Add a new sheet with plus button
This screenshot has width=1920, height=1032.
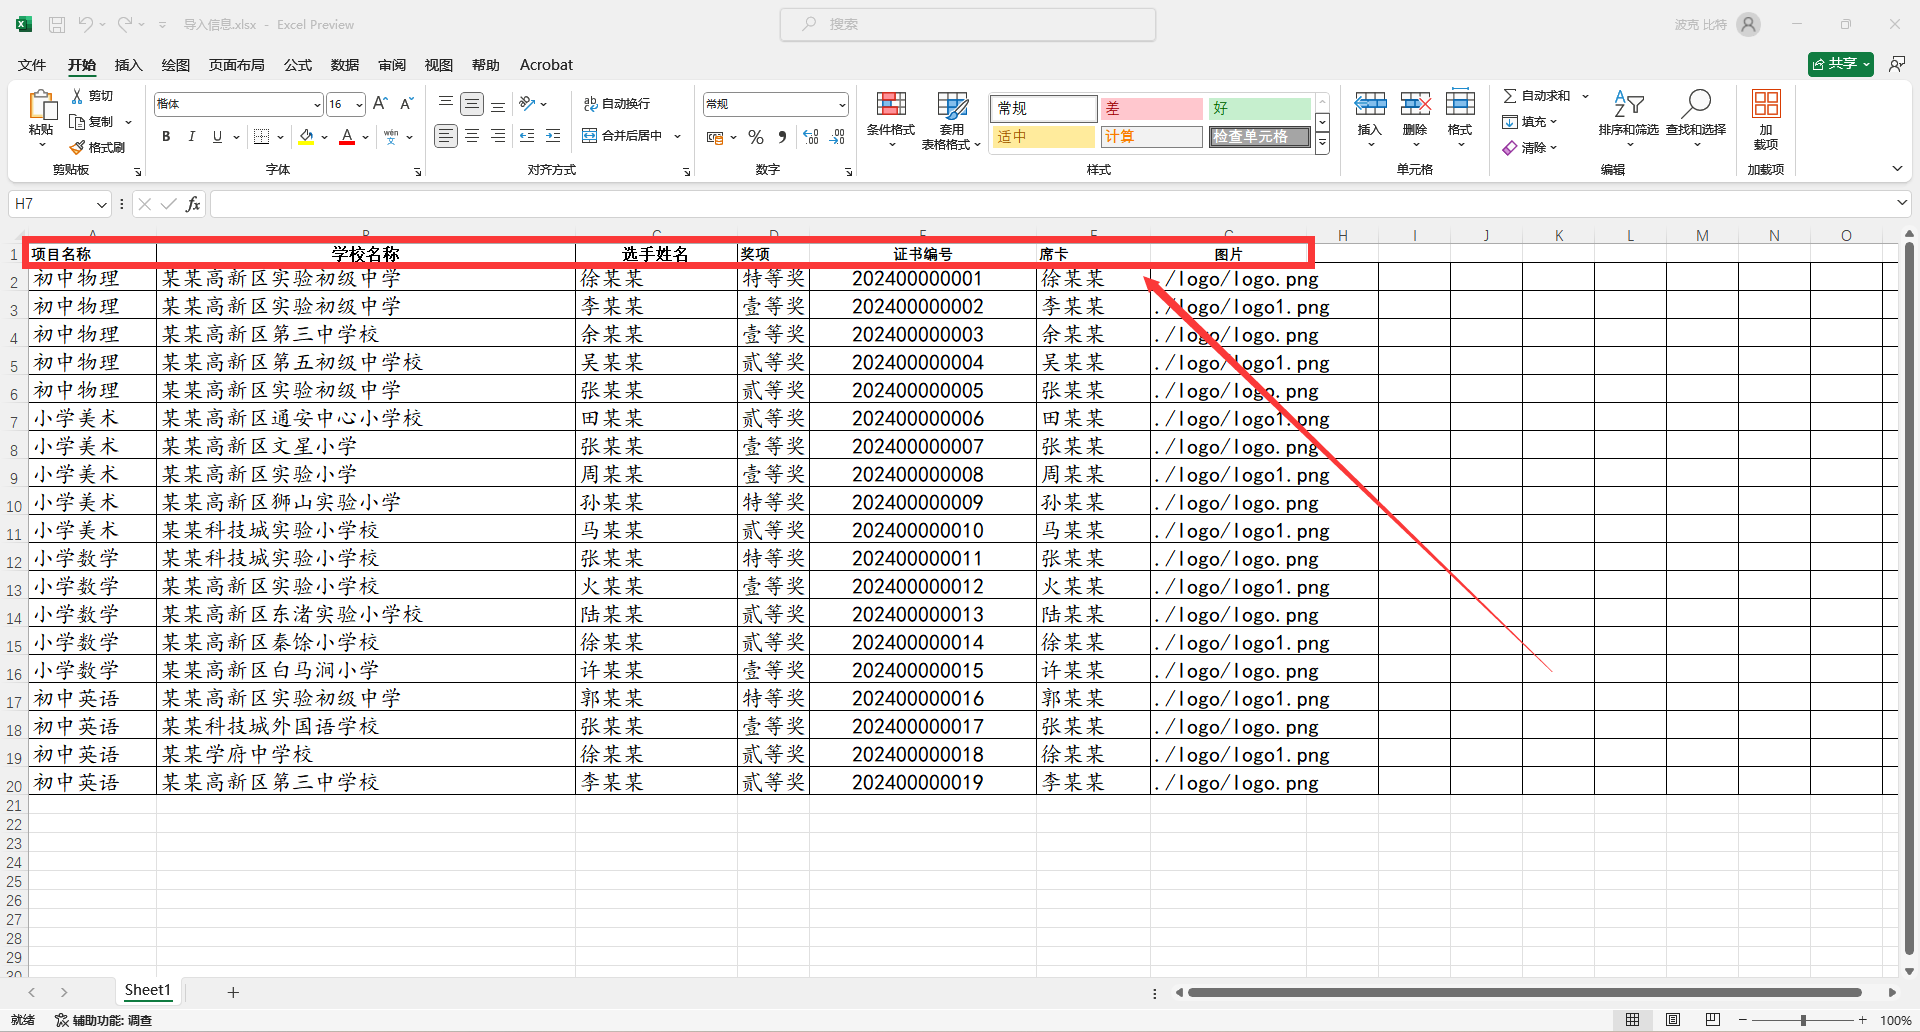[x=233, y=992]
